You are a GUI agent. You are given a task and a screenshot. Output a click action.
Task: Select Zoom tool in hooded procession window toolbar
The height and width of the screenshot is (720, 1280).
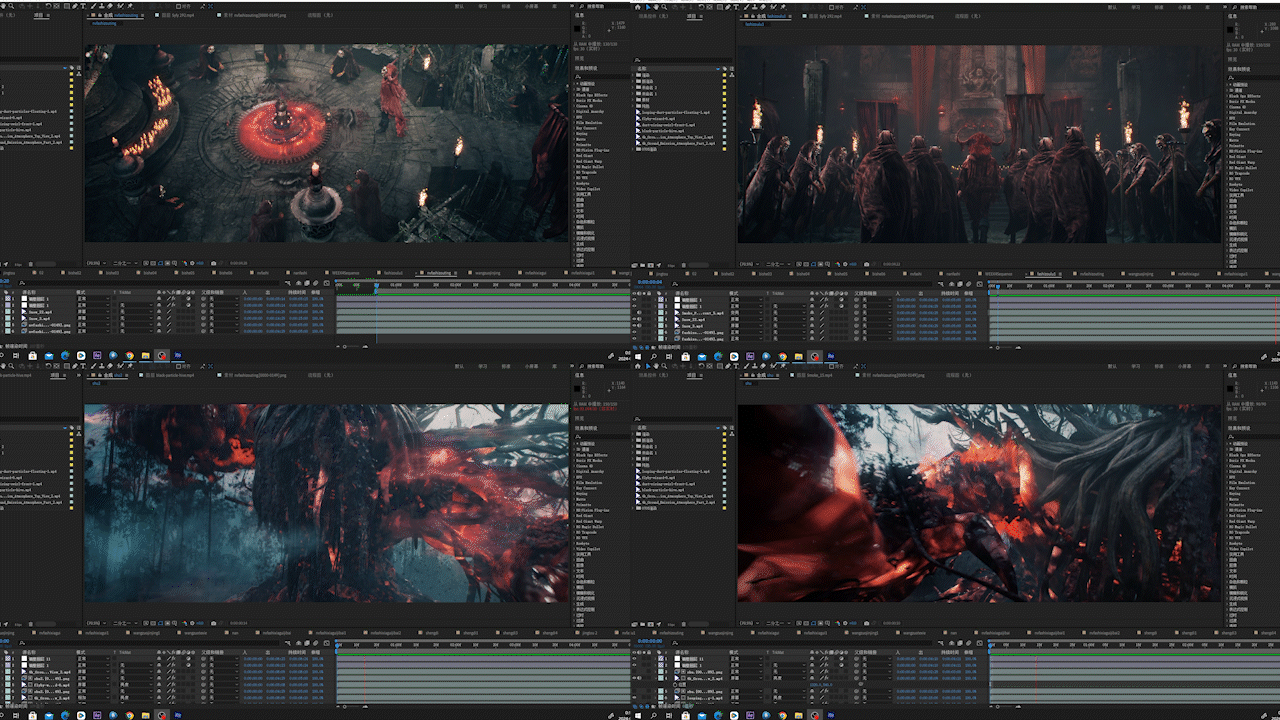[664, 7]
